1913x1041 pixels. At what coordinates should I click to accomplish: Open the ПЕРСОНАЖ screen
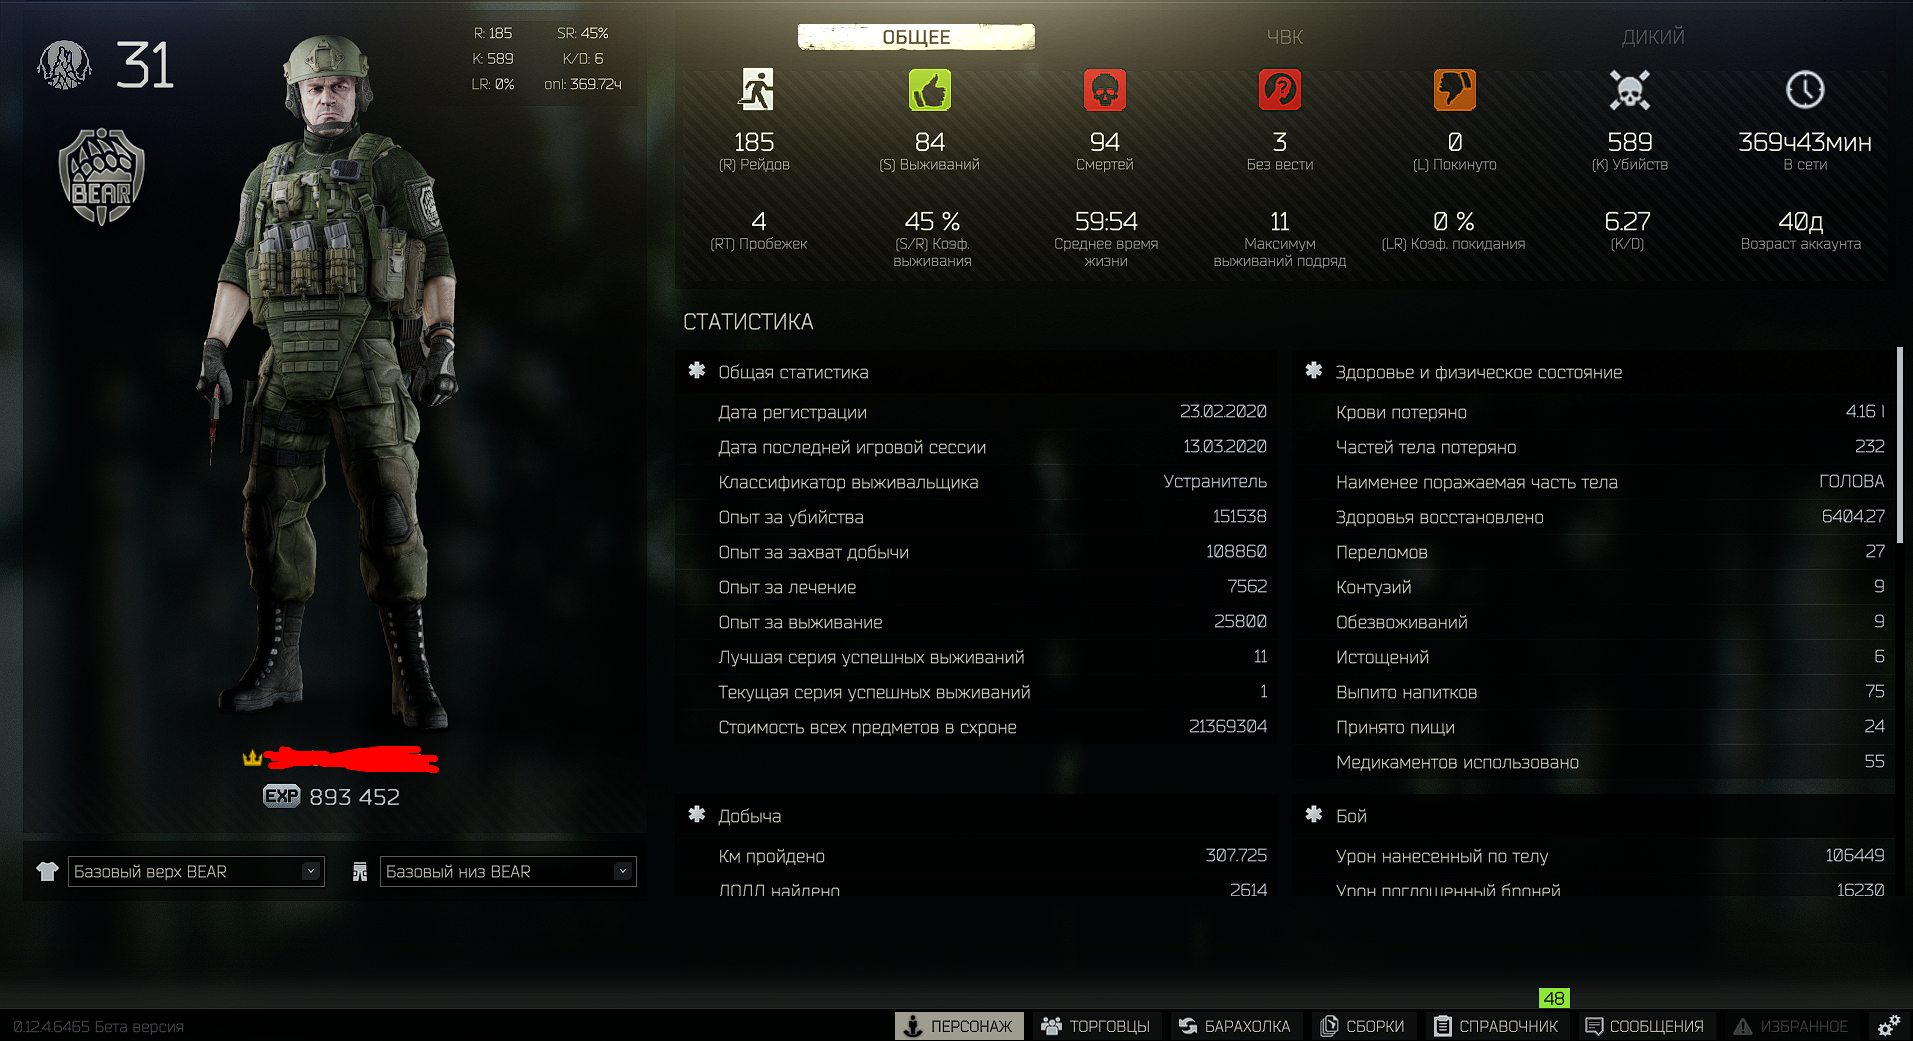(x=959, y=1026)
